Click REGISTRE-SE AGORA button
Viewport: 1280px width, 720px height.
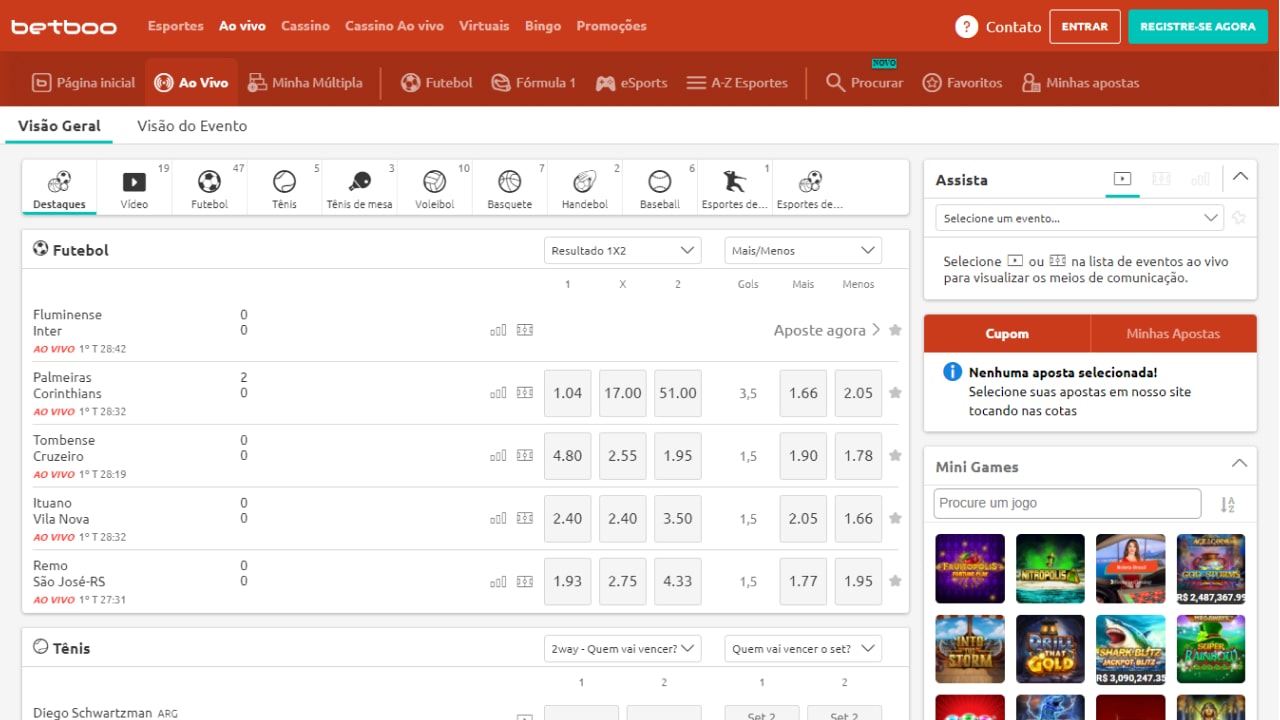(1198, 27)
